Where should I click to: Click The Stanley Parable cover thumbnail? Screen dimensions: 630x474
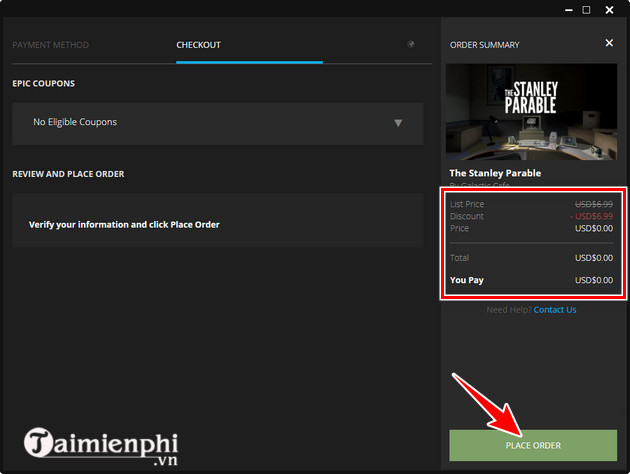tap(531, 112)
